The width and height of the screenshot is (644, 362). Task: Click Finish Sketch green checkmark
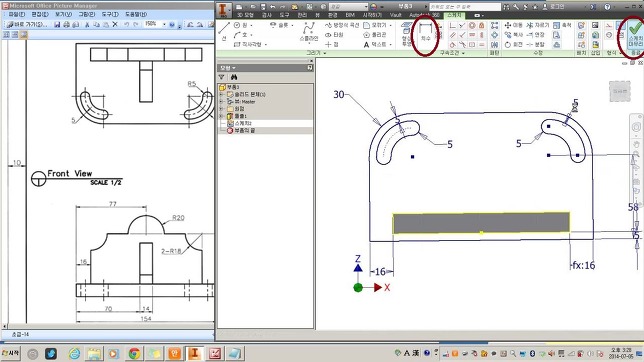(x=635, y=33)
